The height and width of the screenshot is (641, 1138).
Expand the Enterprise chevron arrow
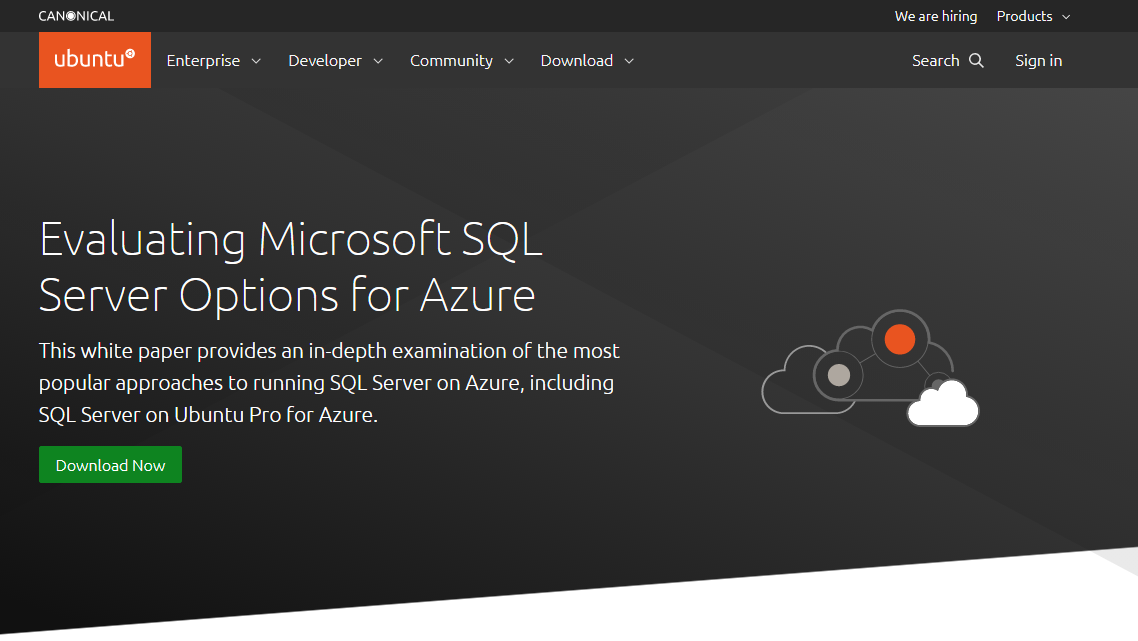[256, 62]
